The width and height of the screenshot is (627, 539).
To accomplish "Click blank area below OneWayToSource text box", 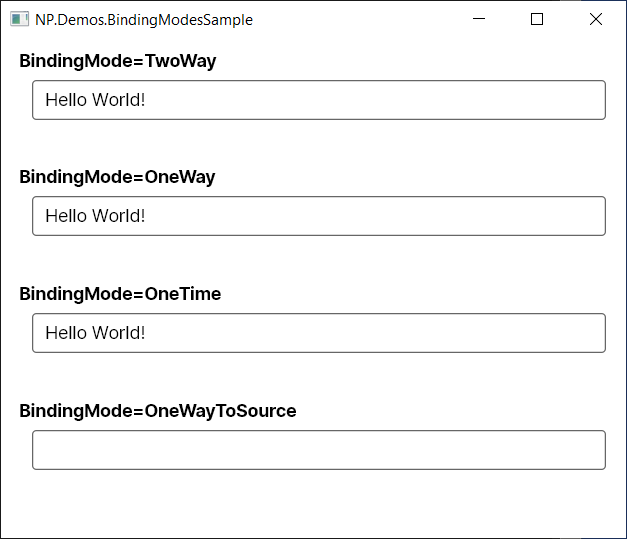I will (319, 504).
